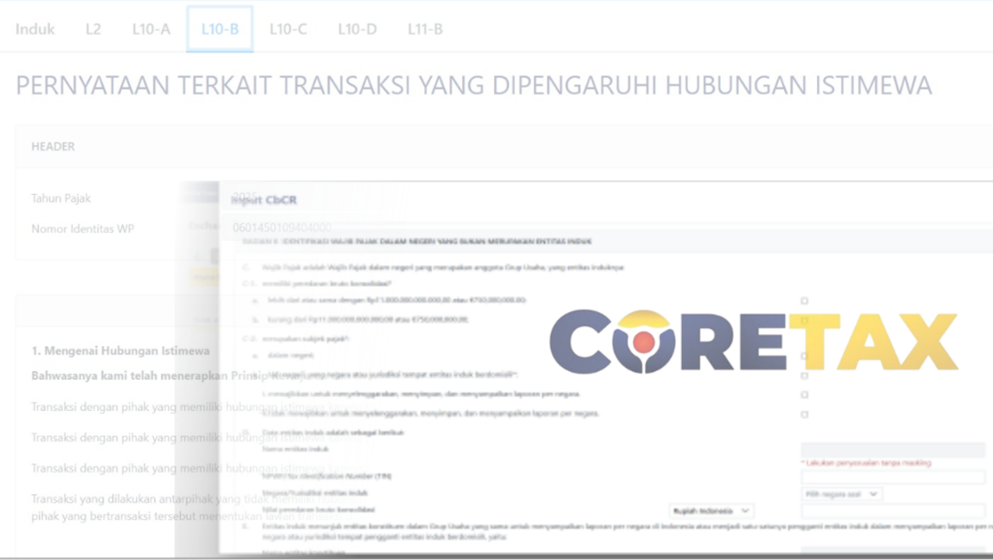Viewport: 993px width, 559px height.
Task: Open the L10-D tab
Action: [357, 29]
